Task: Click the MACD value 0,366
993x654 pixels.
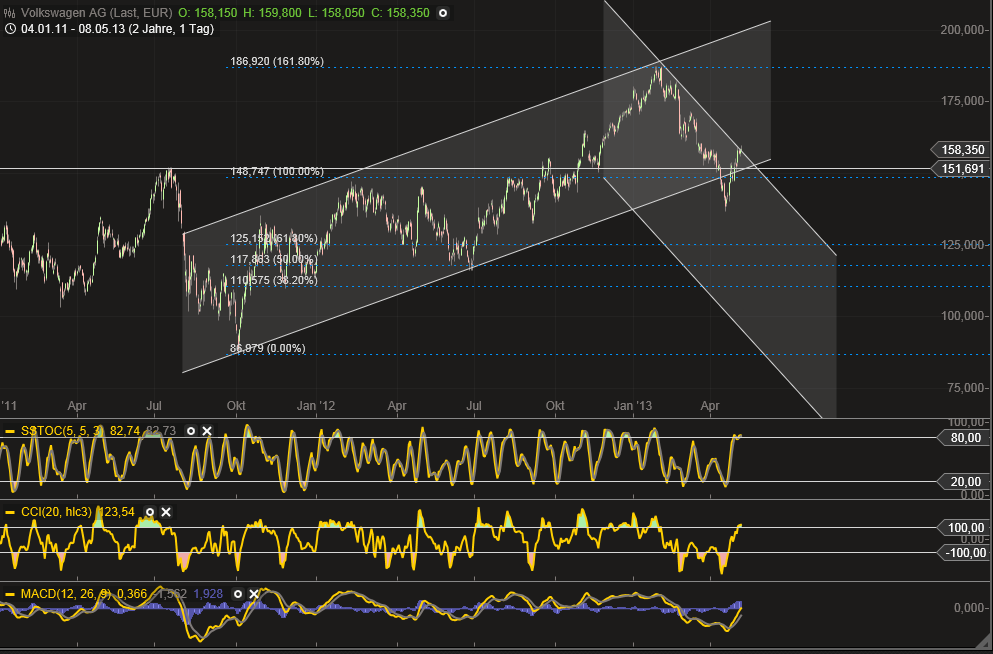Action: [x=132, y=594]
